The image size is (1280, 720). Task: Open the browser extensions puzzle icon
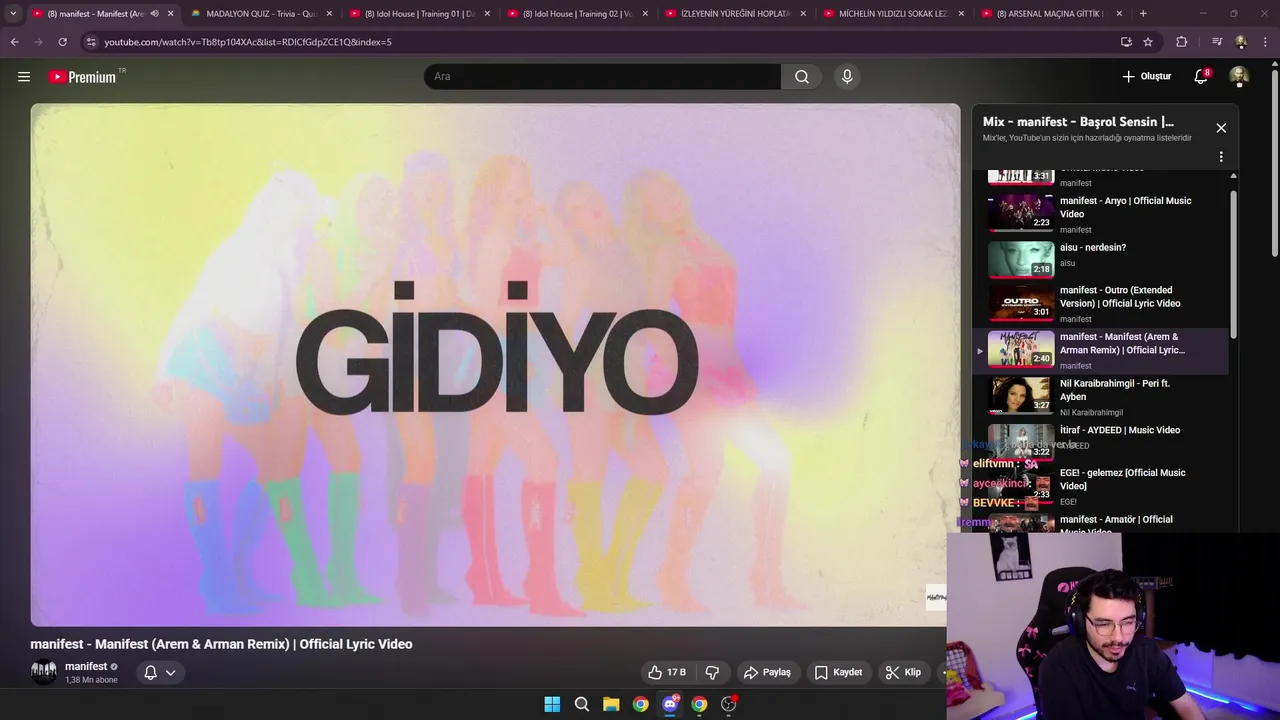[x=1182, y=42]
